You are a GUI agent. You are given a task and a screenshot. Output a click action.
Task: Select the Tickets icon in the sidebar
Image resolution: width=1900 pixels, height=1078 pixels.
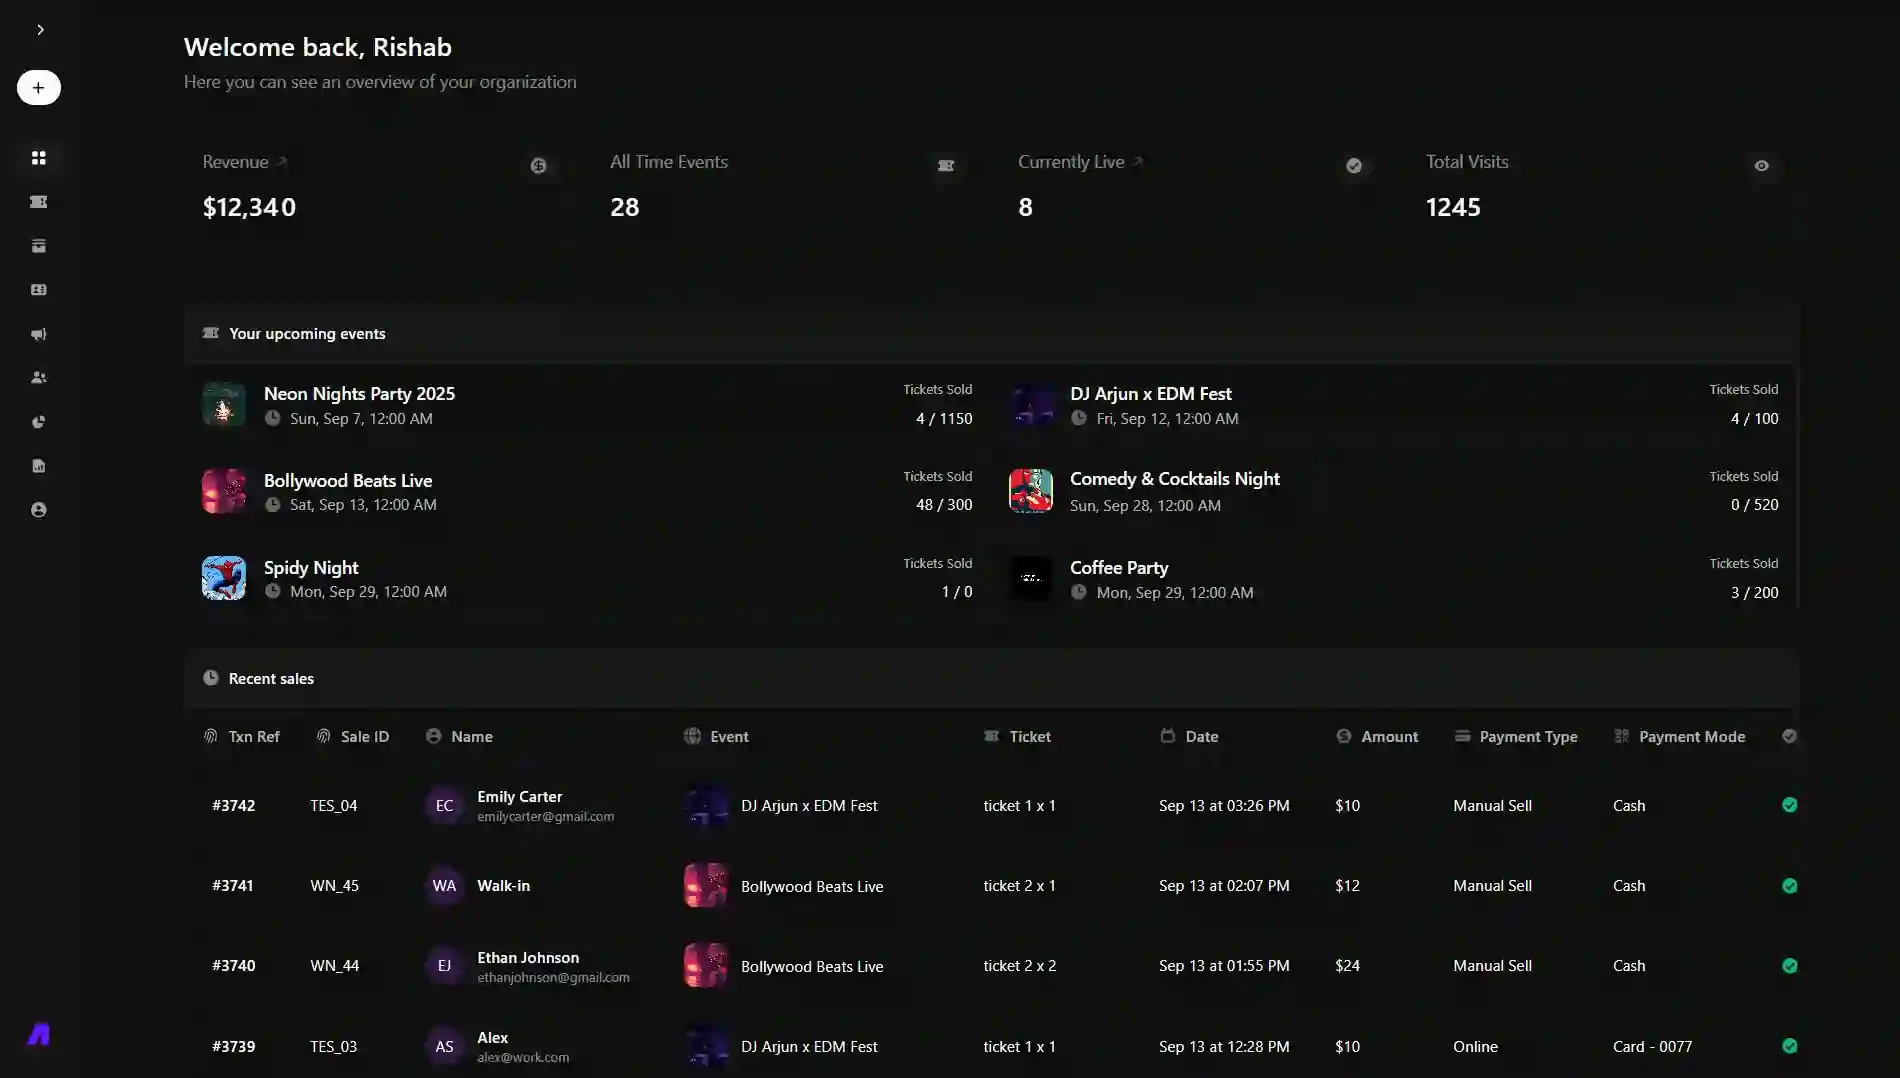[x=39, y=201]
